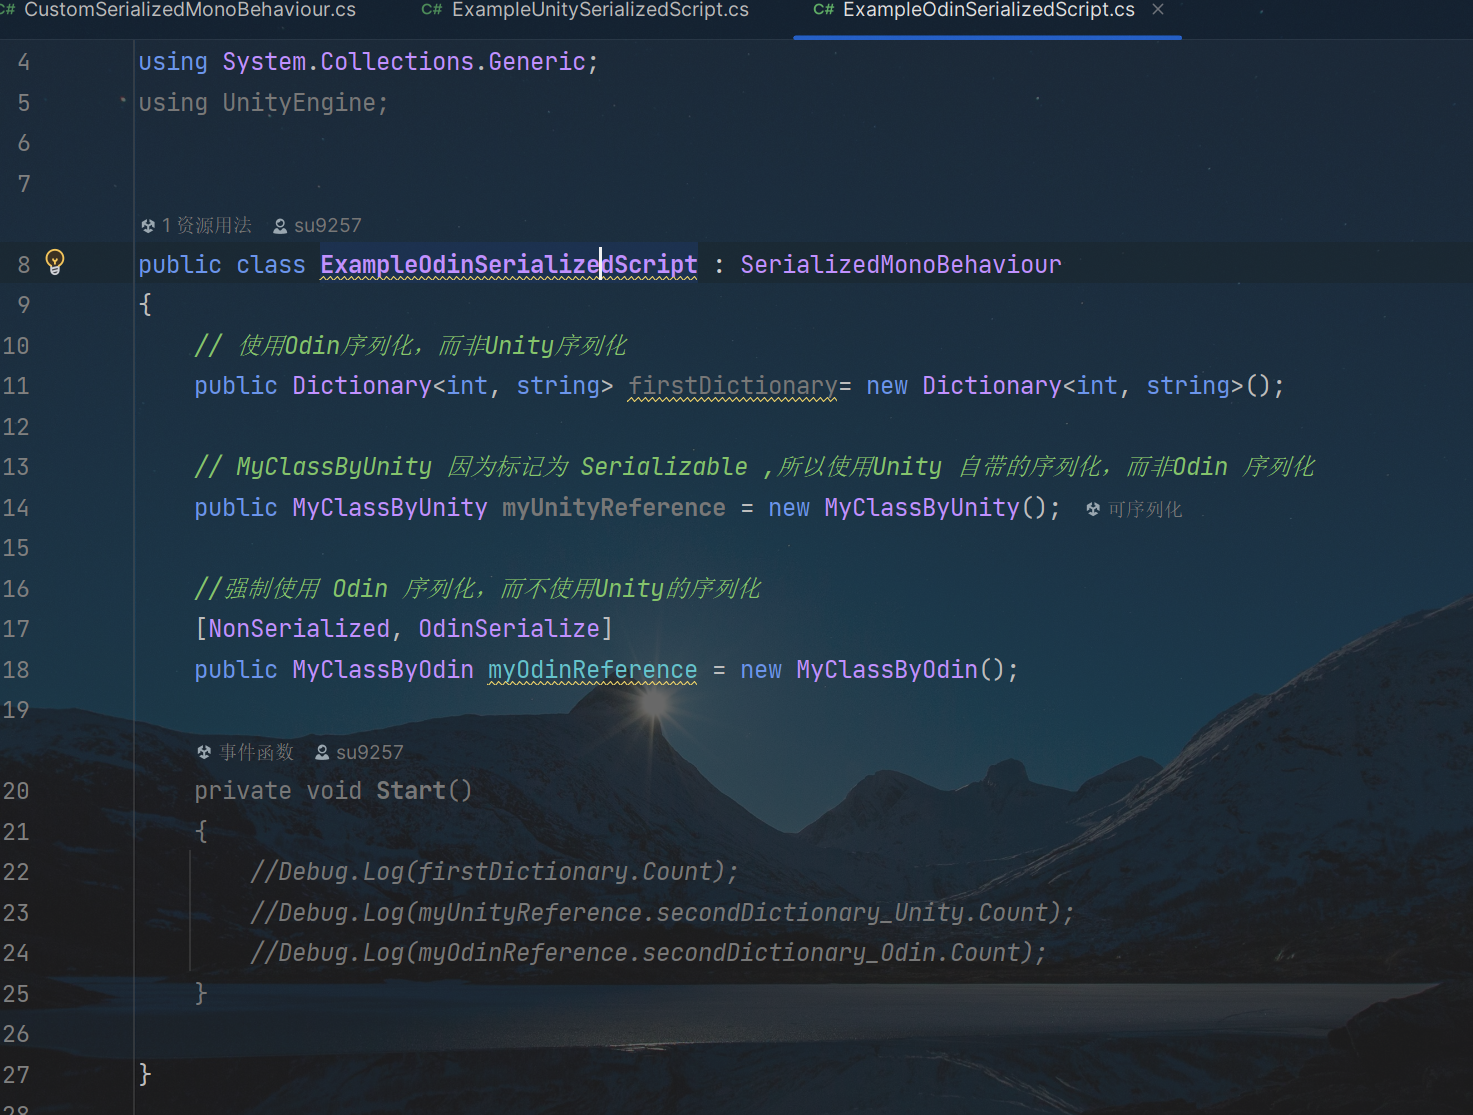1473x1115 pixels.
Task: Click the Unity icon beside '事件函数'
Action: (x=204, y=752)
